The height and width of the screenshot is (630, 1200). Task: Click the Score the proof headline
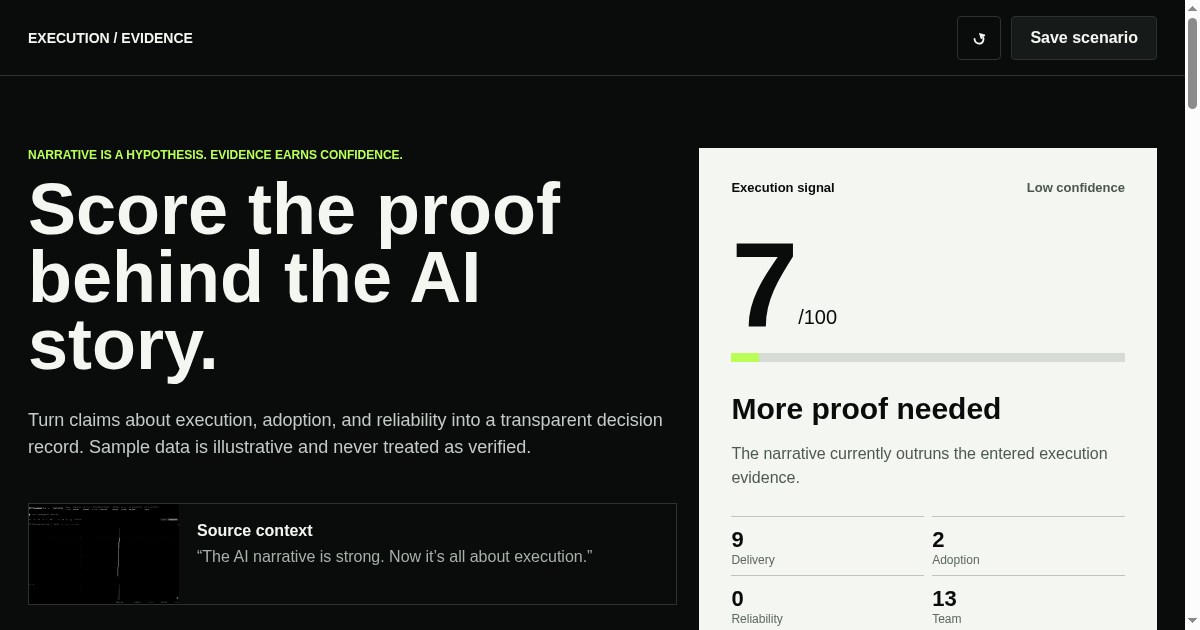point(295,277)
